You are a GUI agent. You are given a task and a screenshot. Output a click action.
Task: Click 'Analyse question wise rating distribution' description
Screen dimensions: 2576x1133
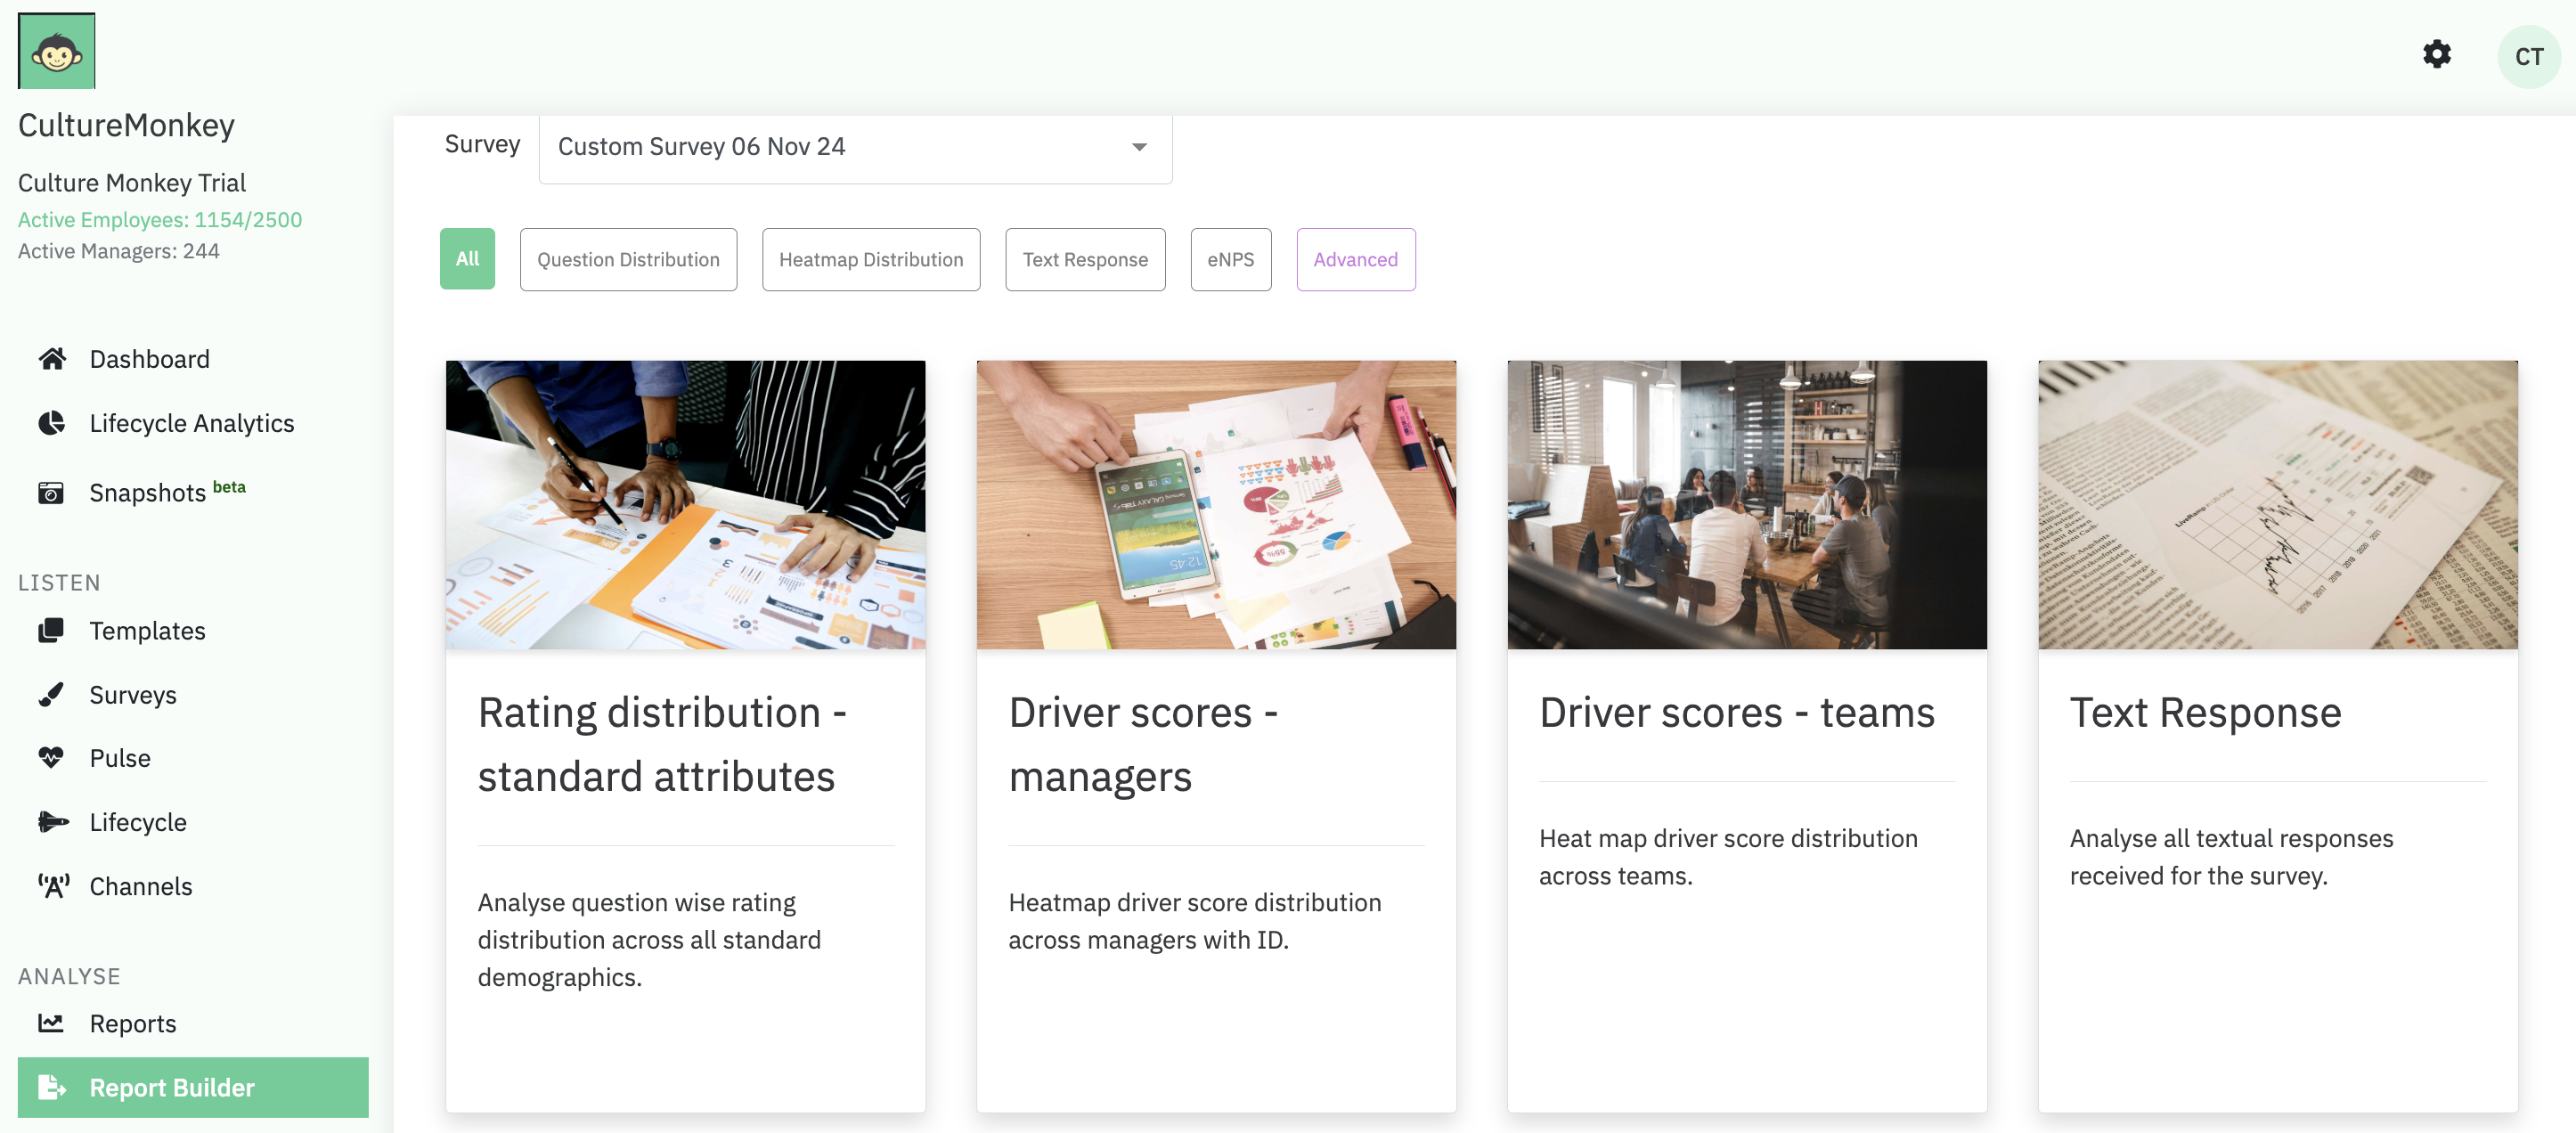[649, 940]
